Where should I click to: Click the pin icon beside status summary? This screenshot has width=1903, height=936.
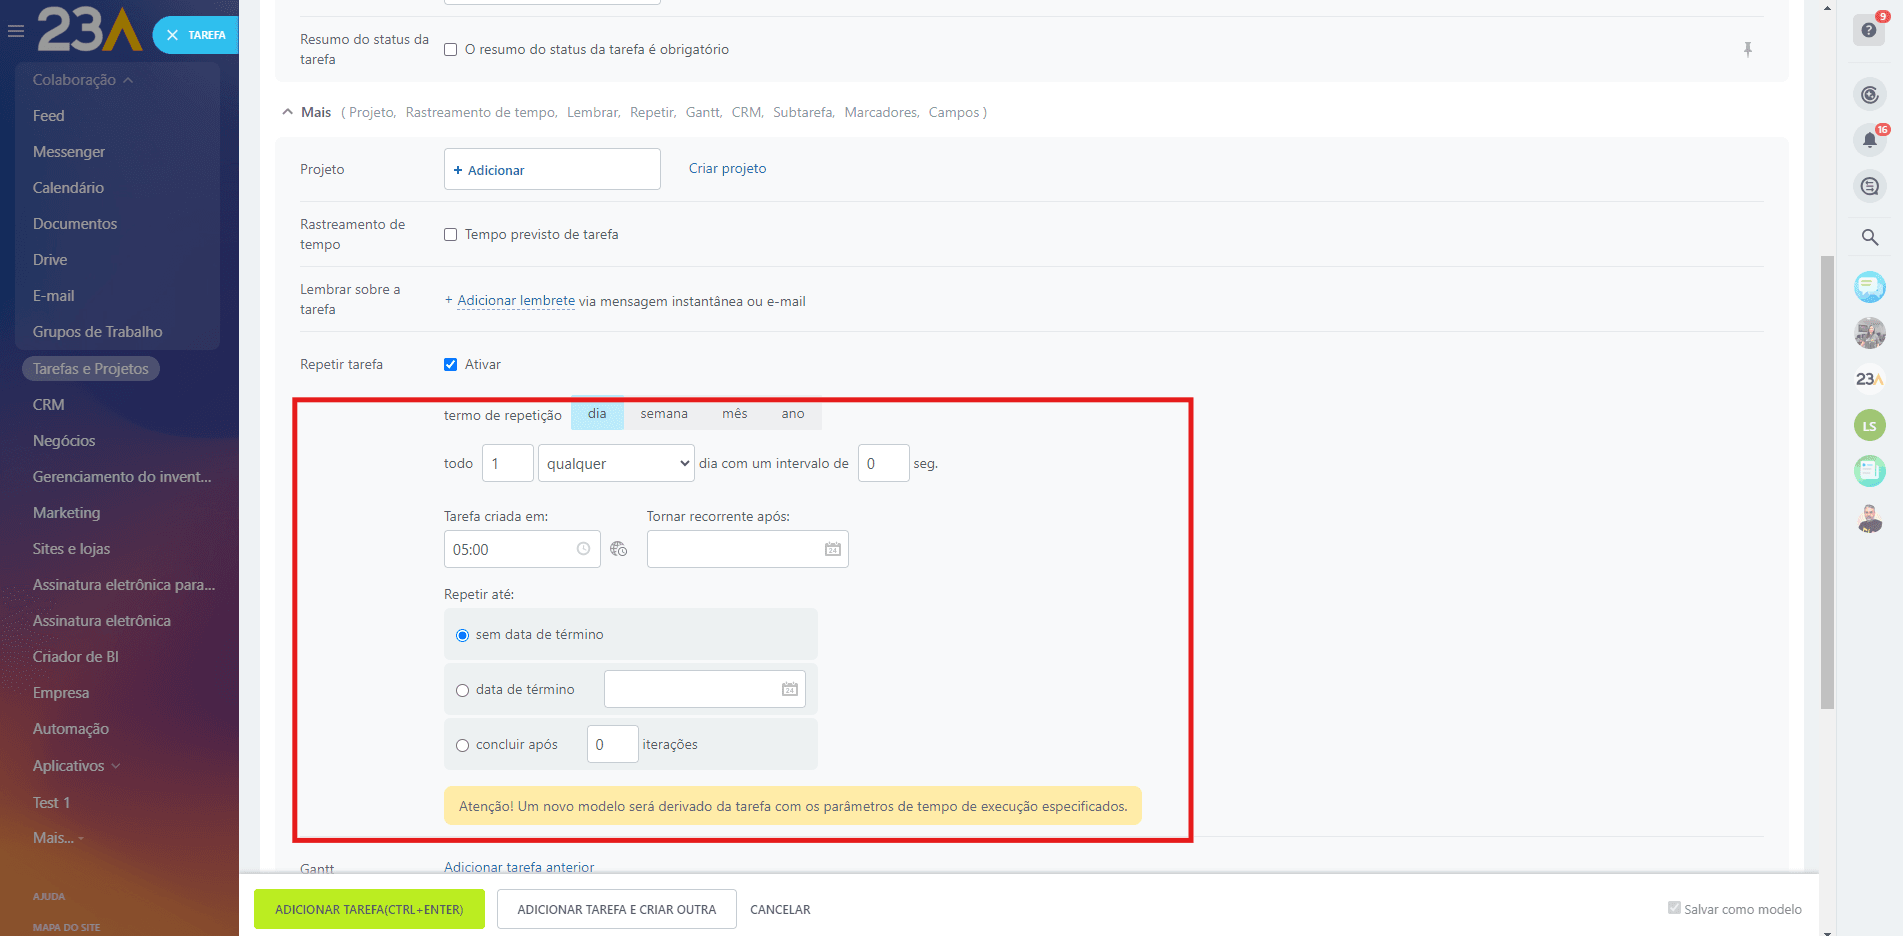click(x=1747, y=50)
